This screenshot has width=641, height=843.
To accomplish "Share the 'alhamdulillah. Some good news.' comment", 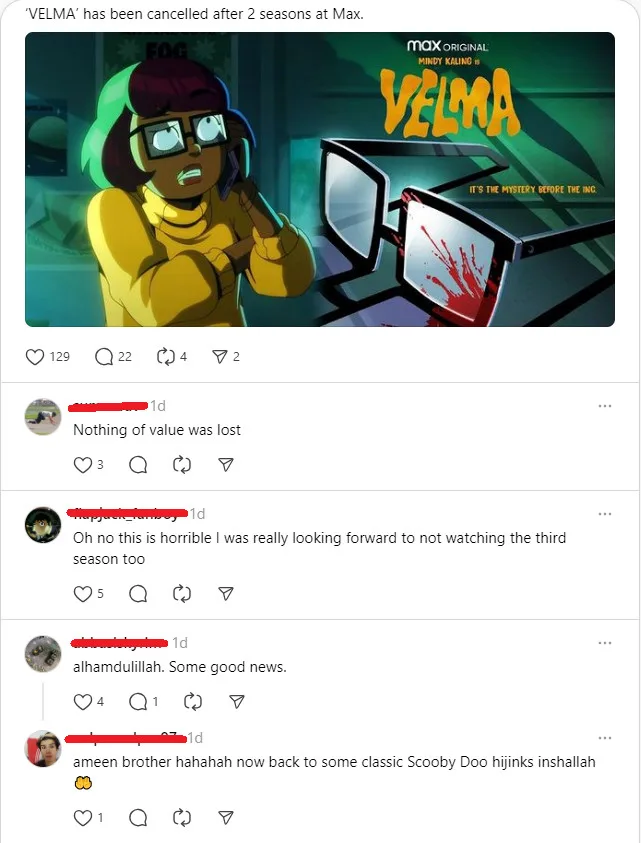I will tap(237, 701).
